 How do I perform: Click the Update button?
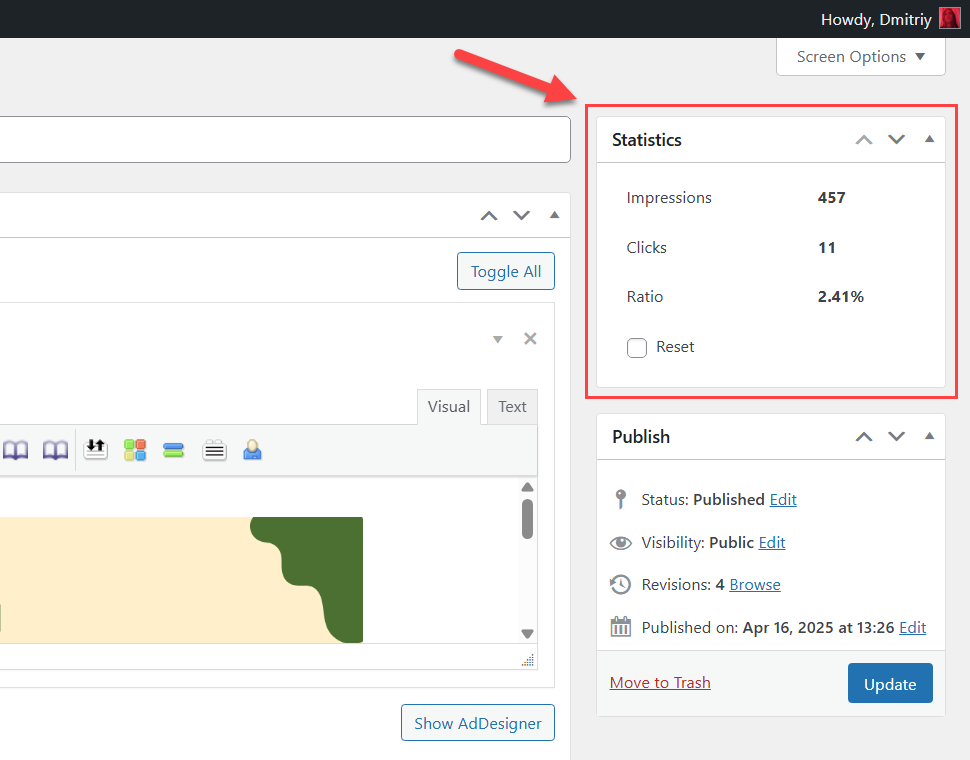tap(890, 683)
